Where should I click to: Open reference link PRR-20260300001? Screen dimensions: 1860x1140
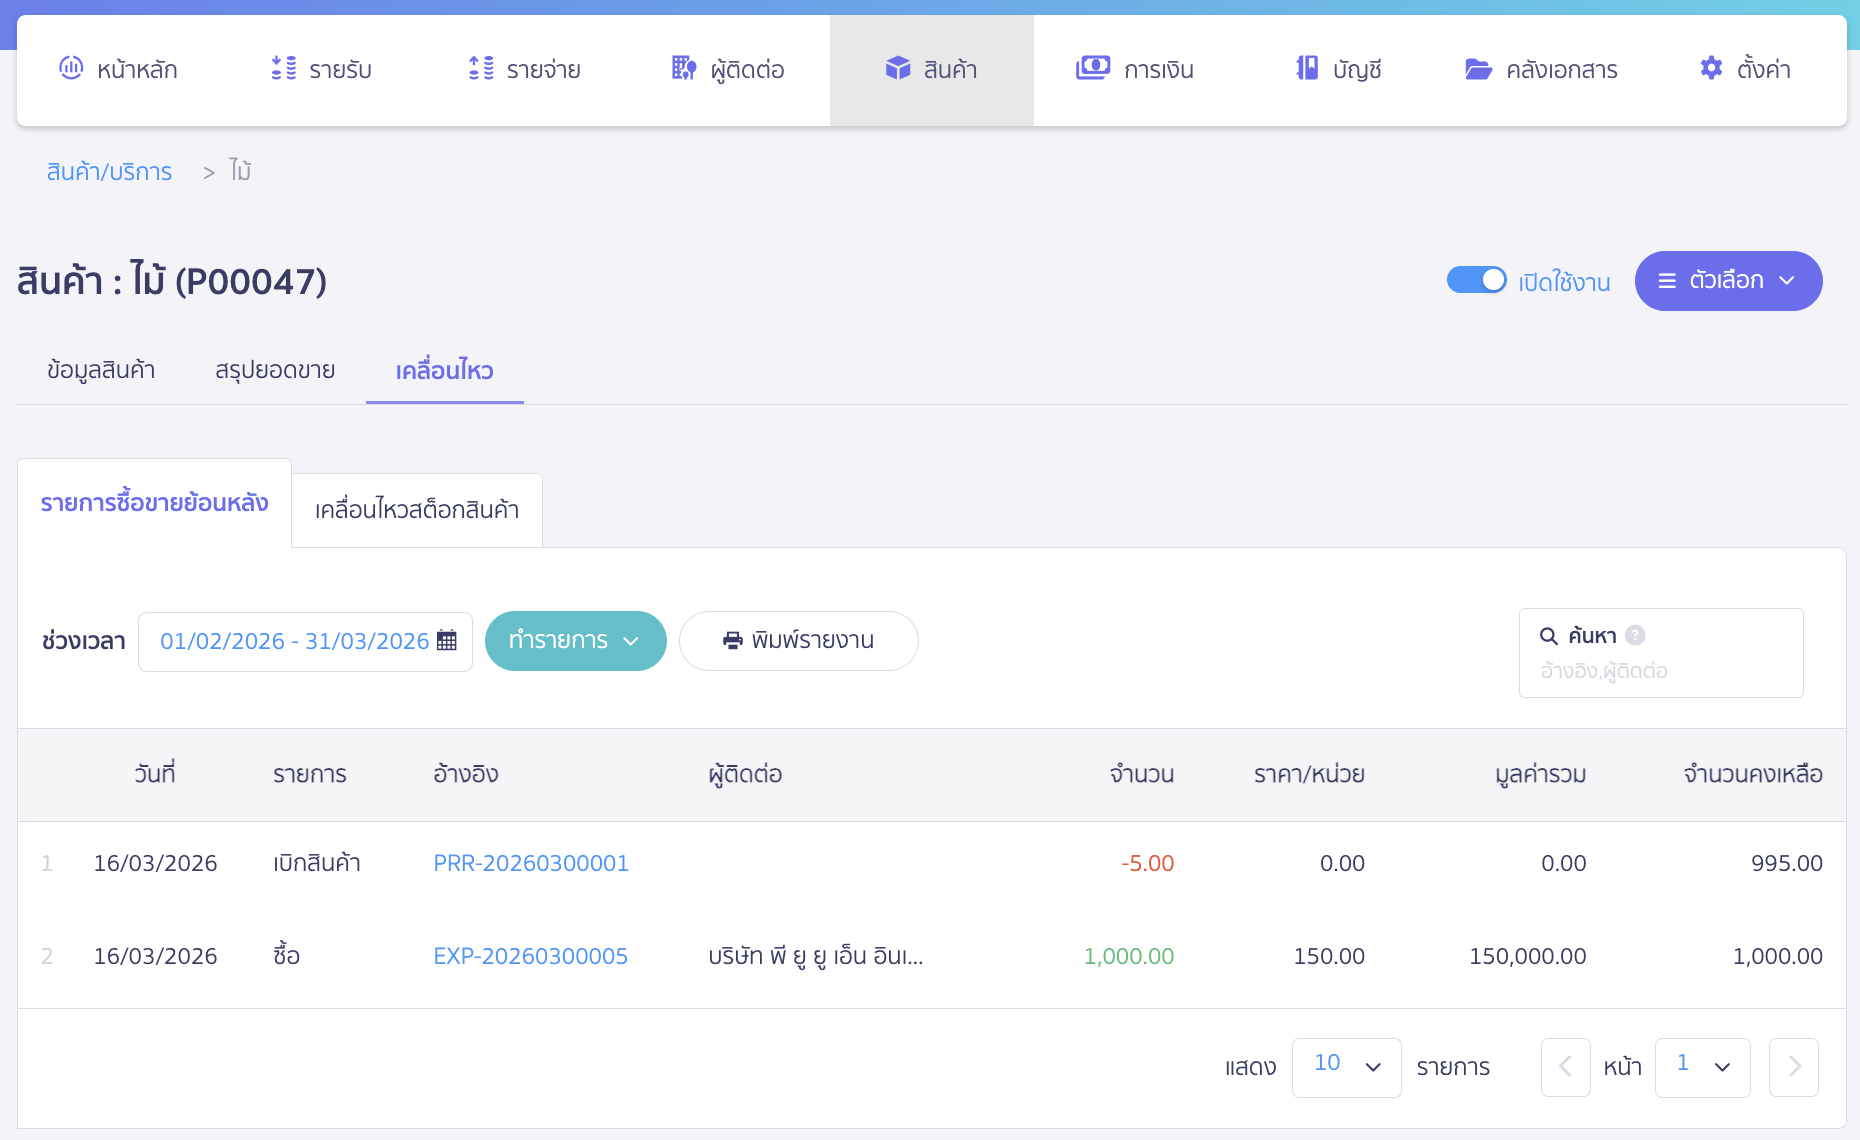531,863
